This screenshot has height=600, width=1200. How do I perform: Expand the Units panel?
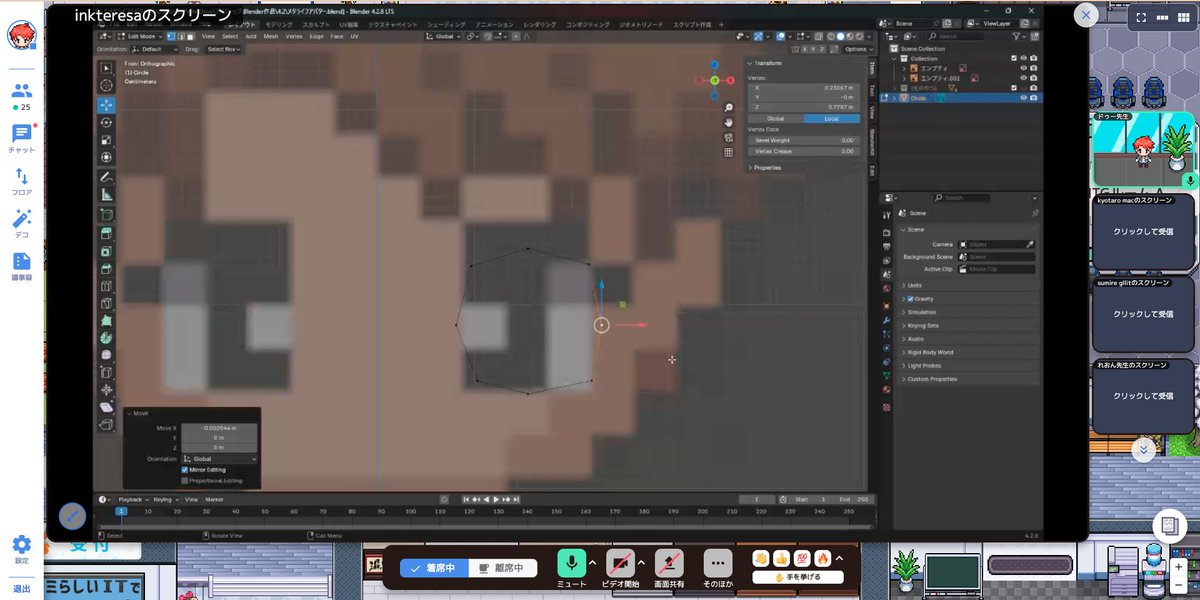pos(915,285)
